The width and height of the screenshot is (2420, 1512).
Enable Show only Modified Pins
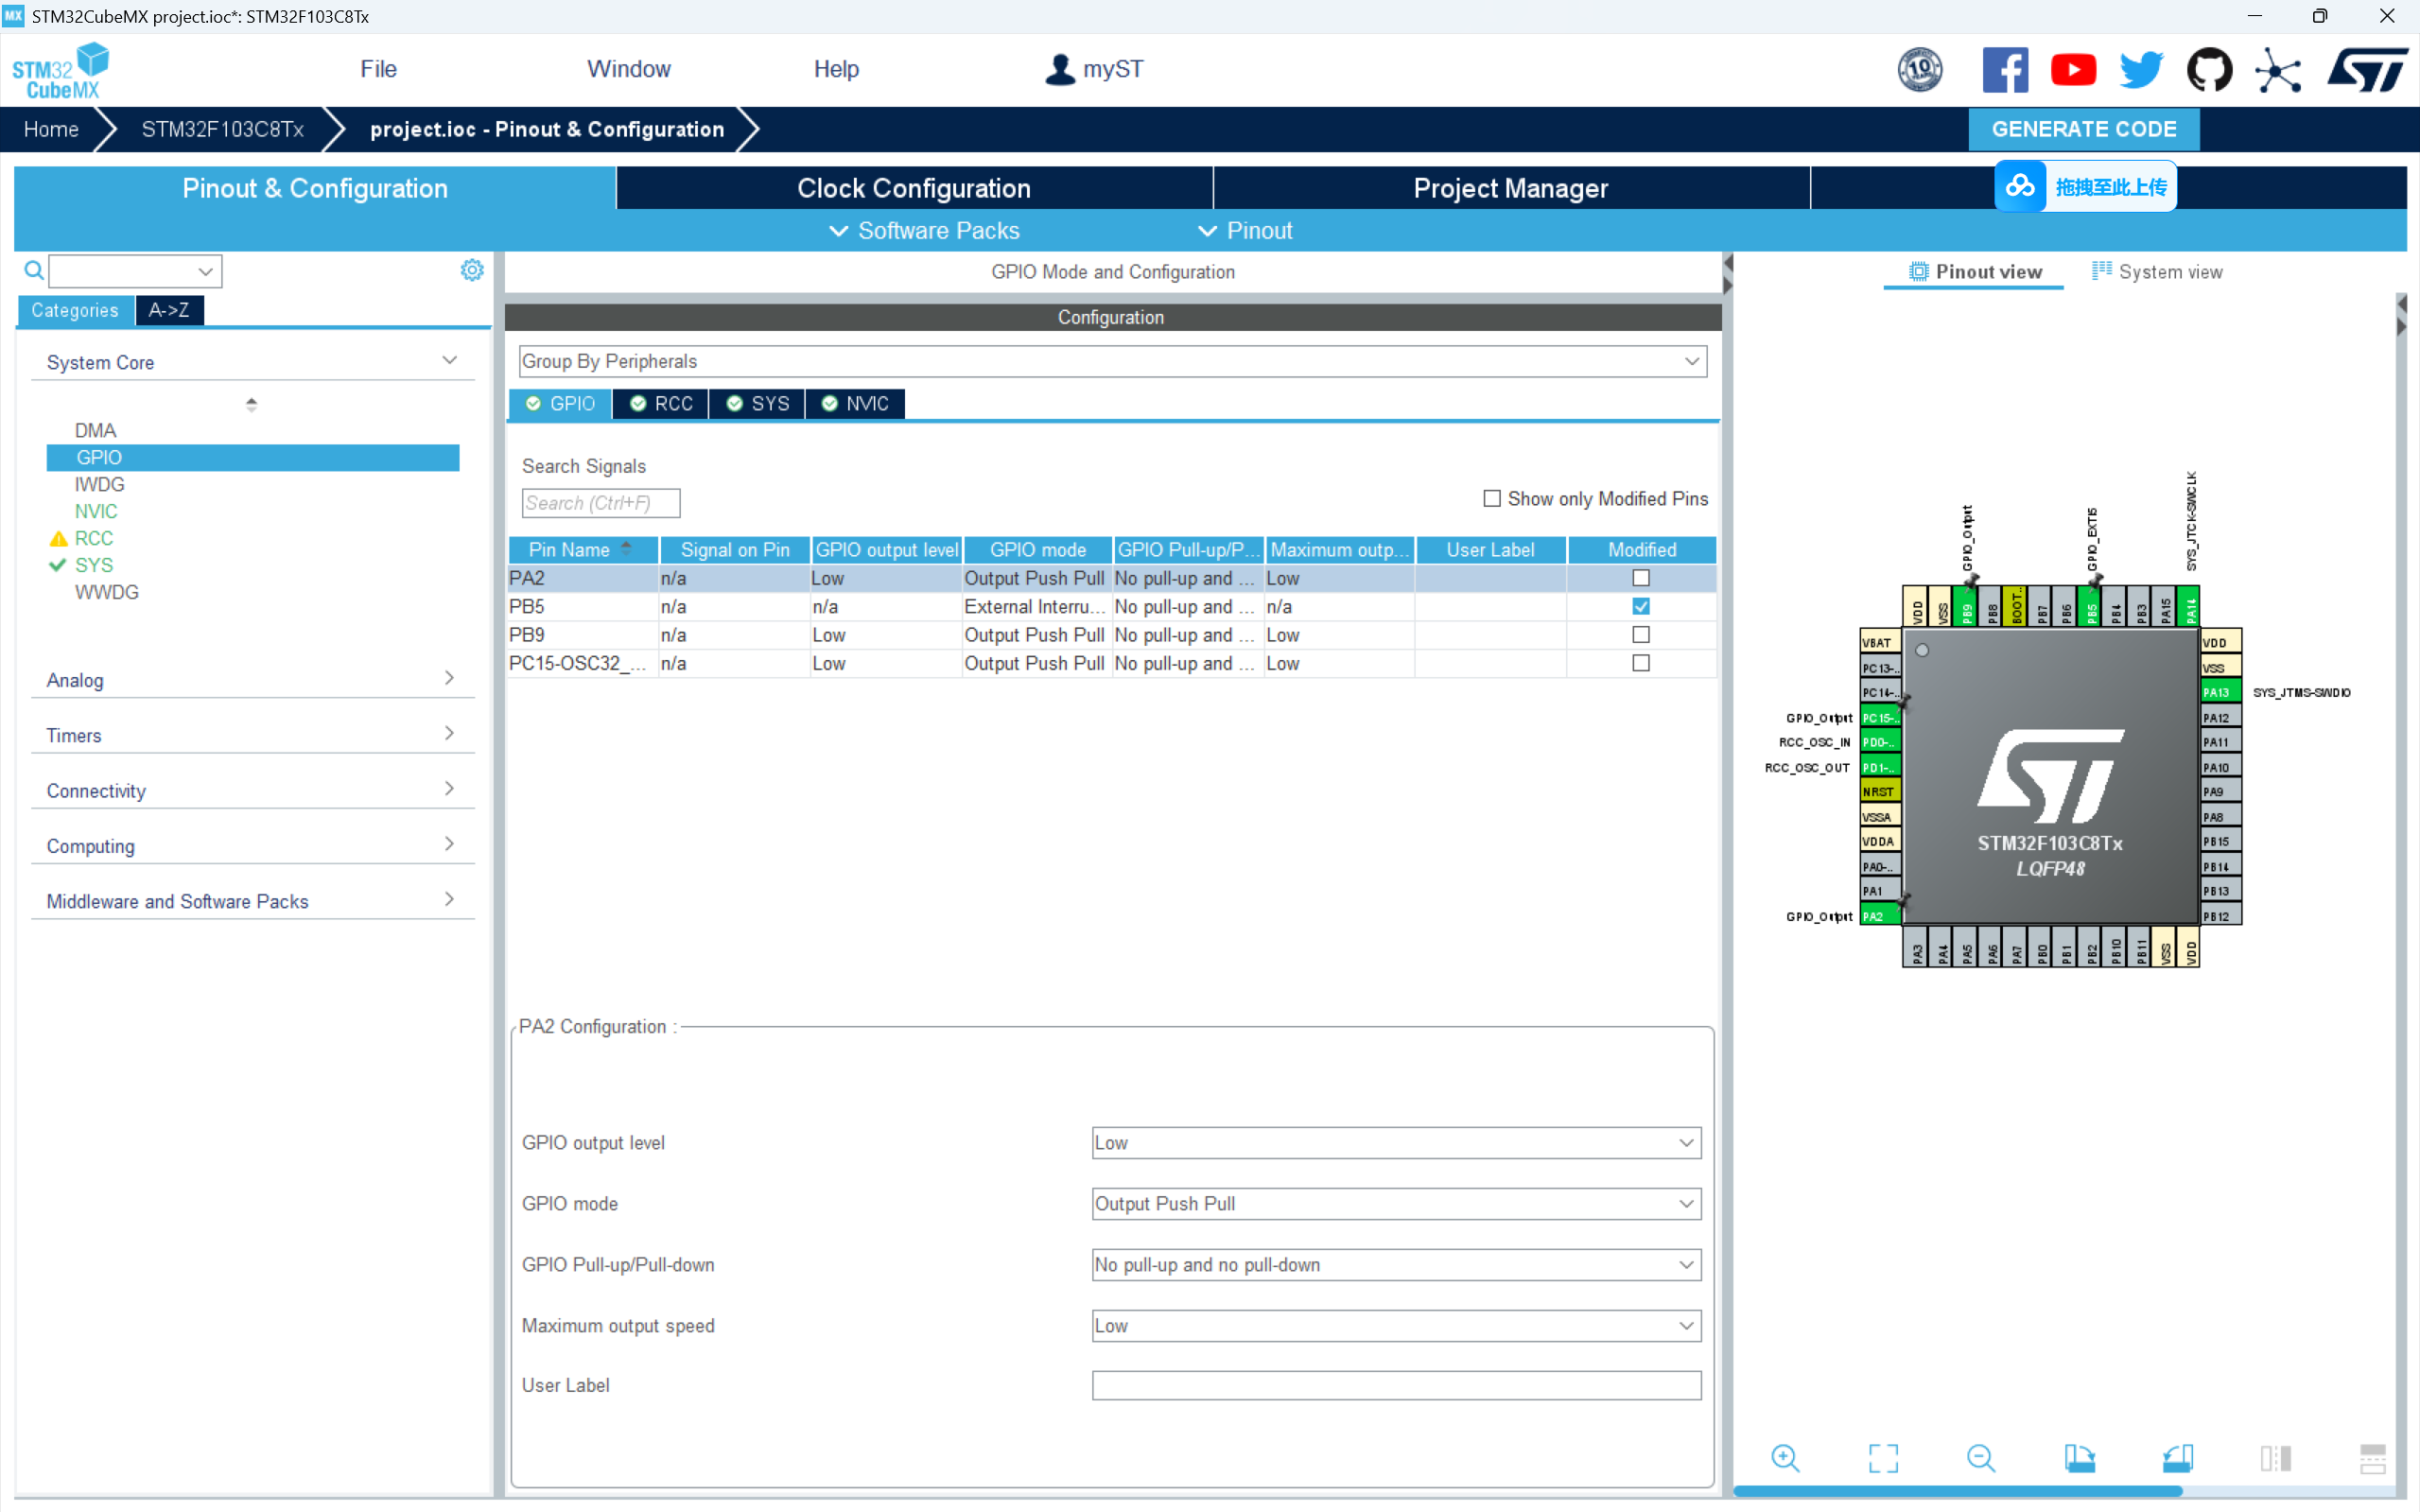click(1492, 498)
